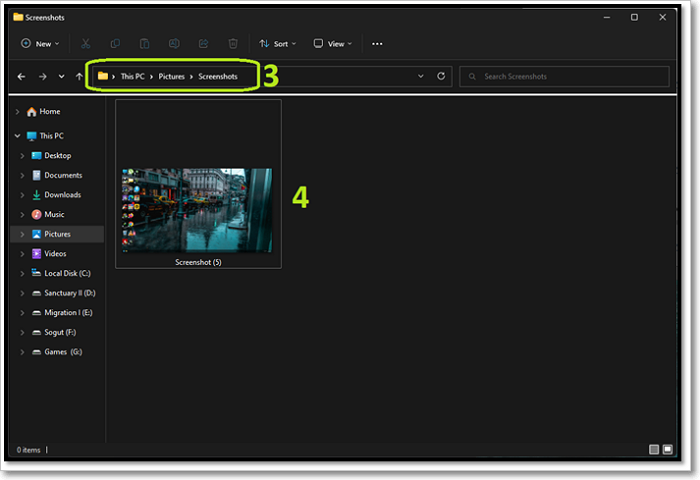This screenshot has height=480, width=700.
Task: Switch to details view in status bar
Action: click(x=654, y=450)
